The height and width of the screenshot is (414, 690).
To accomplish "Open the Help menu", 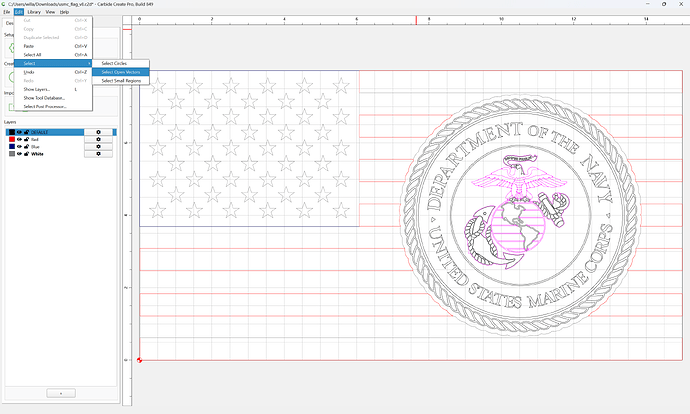I will [x=64, y=12].
